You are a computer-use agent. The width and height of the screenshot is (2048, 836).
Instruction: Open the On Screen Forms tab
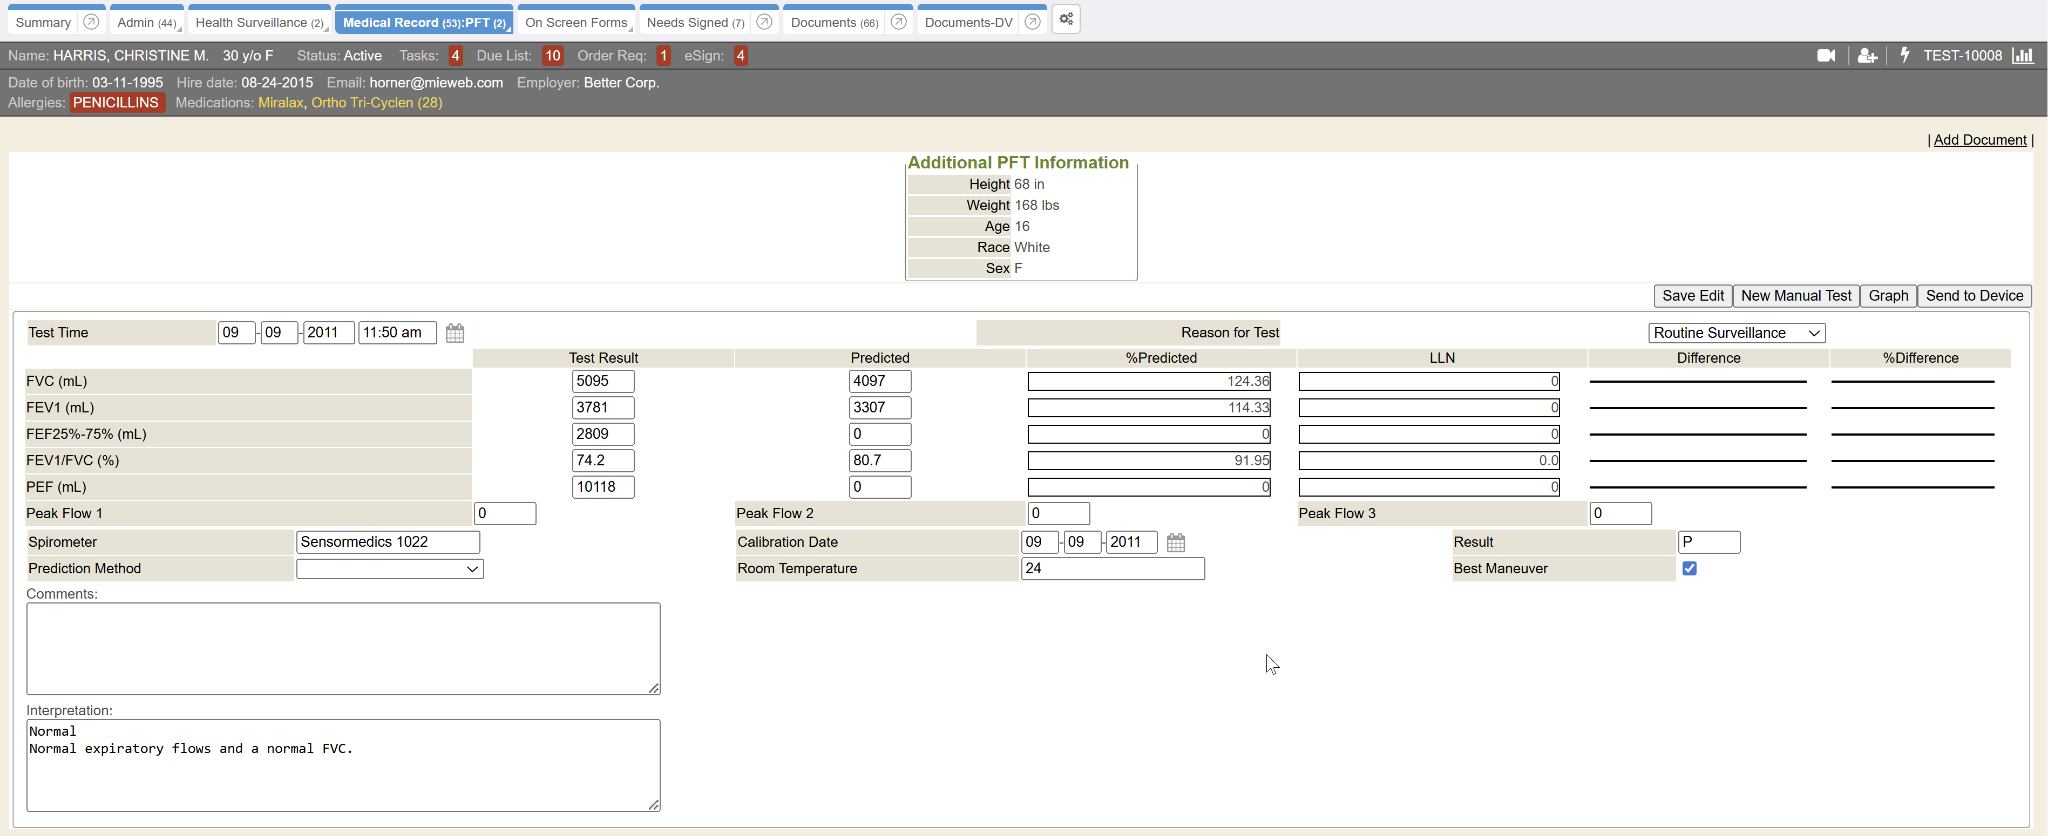click(576, 22)
